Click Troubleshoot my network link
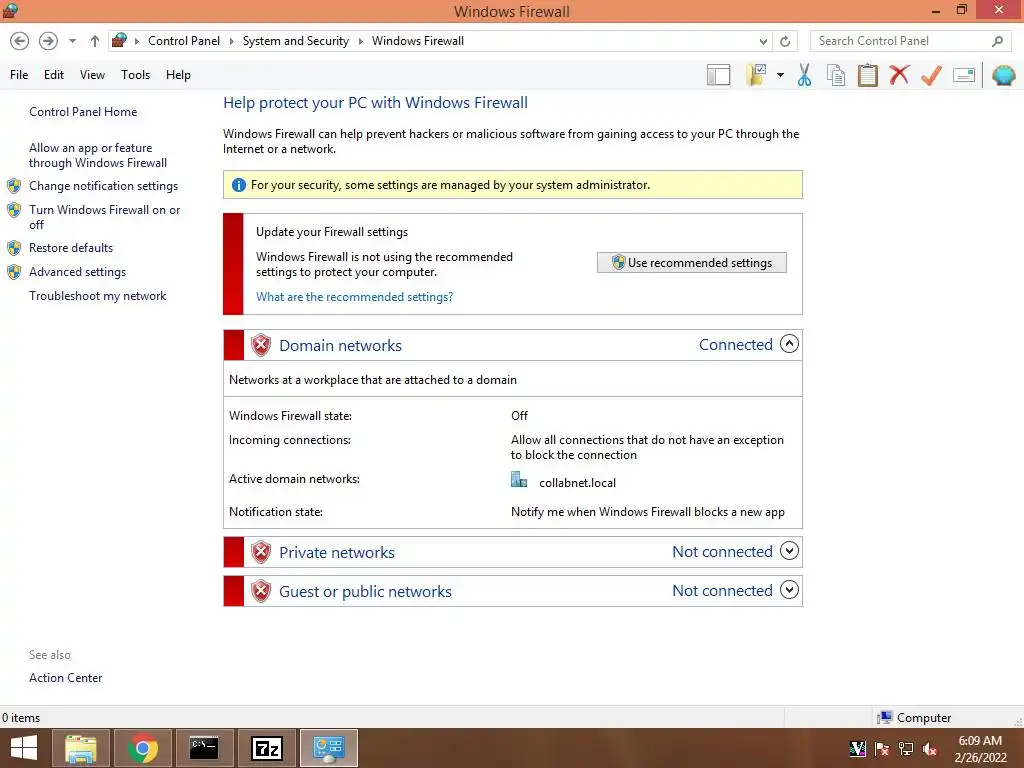Screen dimensions: 1024x768 tap(97, 296)
